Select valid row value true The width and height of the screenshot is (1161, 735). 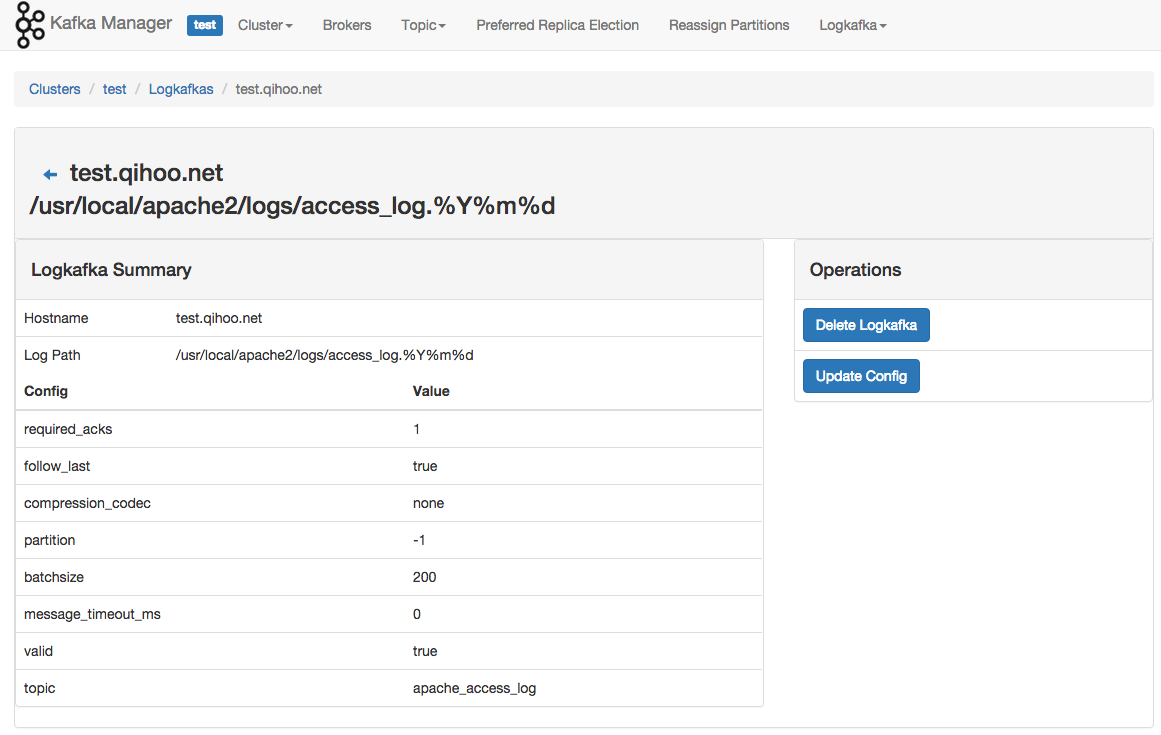coord(425,651)
